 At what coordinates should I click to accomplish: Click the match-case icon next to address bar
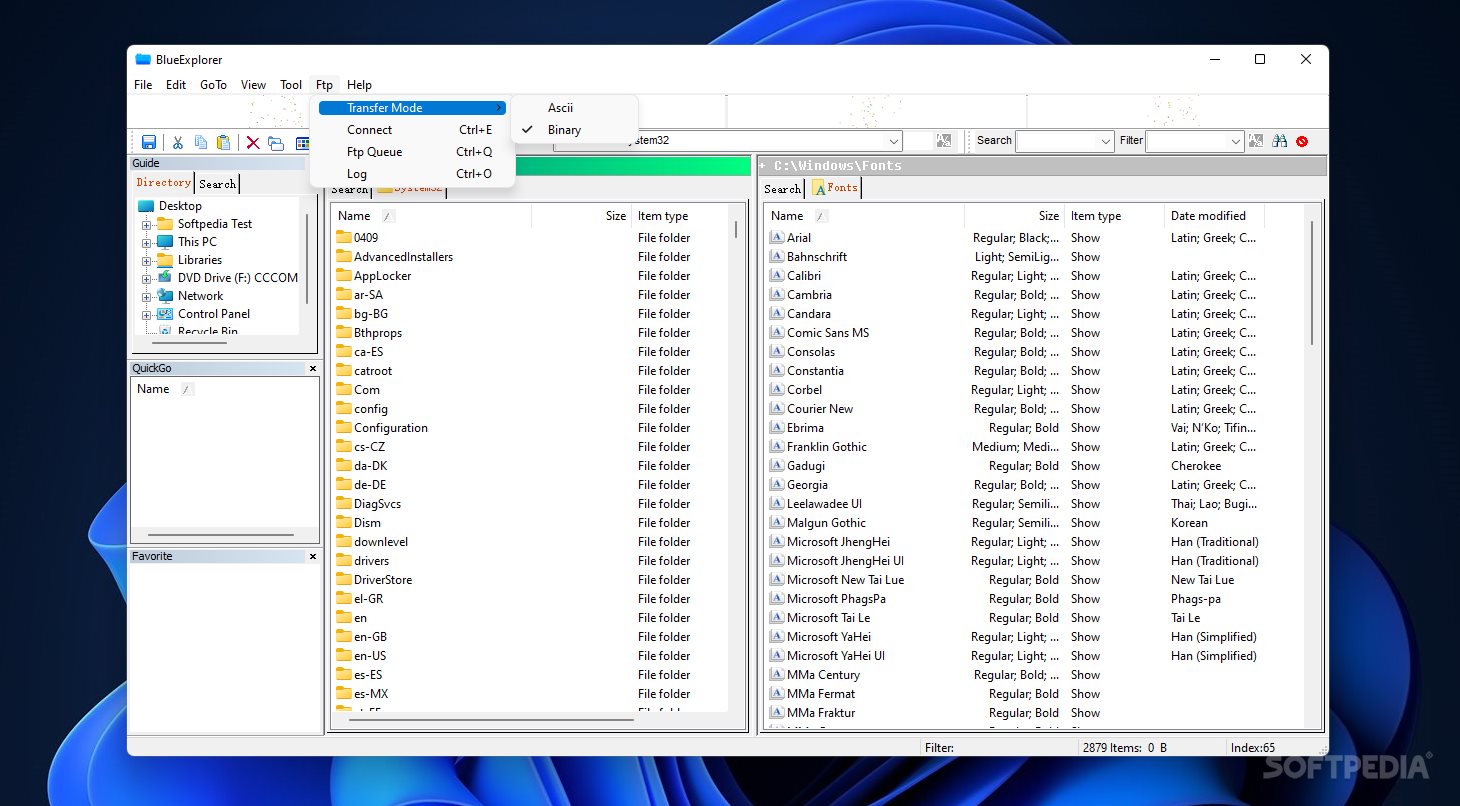tap(943, 141)
